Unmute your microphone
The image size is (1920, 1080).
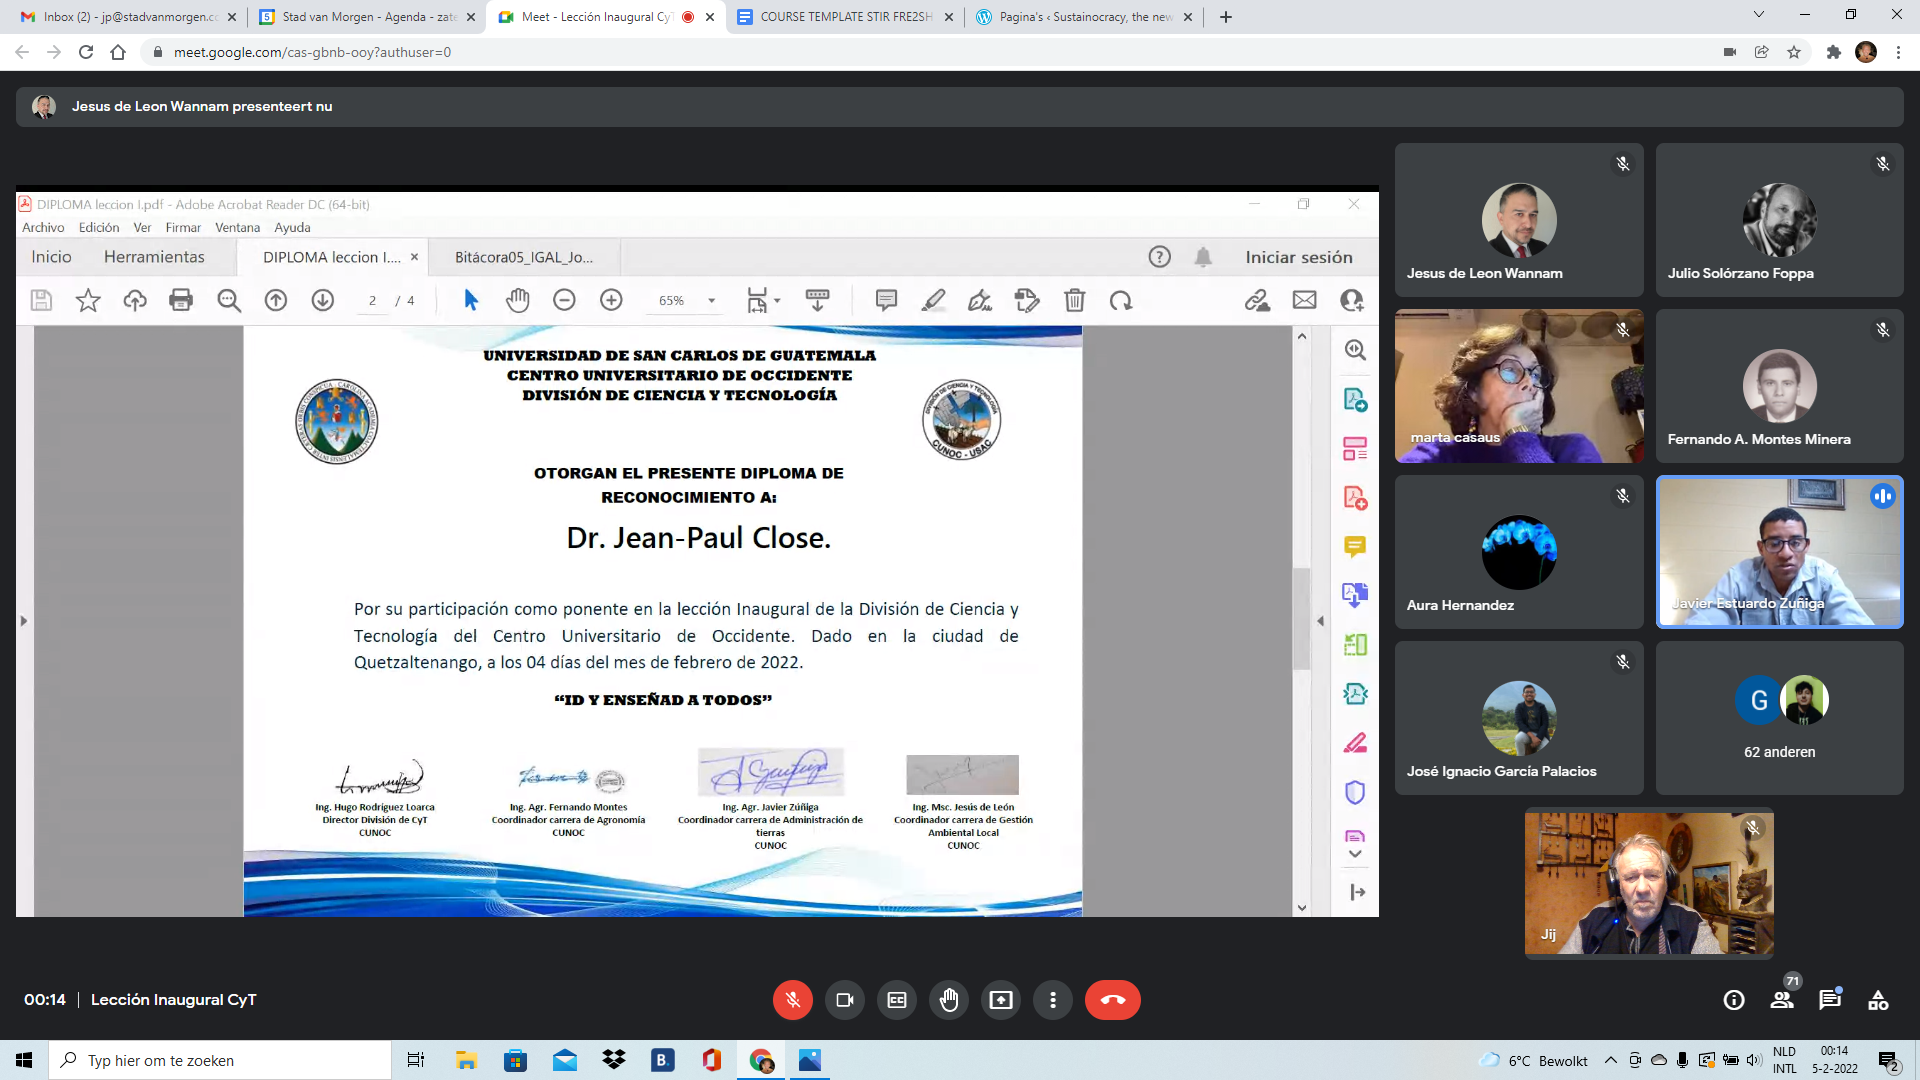[x=793, y=1000]
